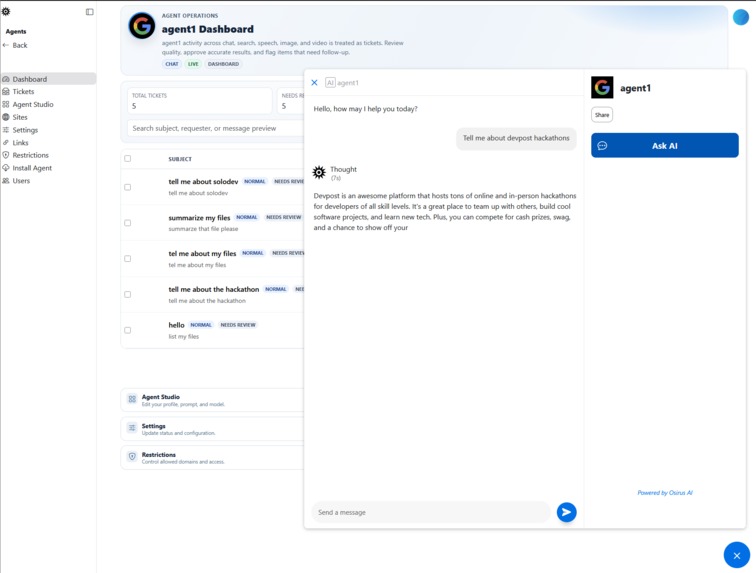Screen dimensions: 756x573
Task: Focus the Send a message field
Action: (431, 512)
